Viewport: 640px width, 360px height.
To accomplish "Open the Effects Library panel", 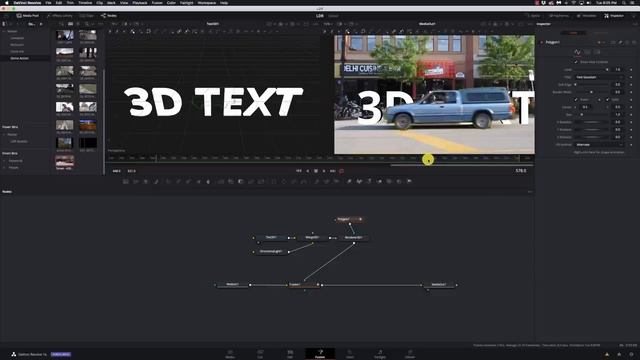I will coord(60,16).
